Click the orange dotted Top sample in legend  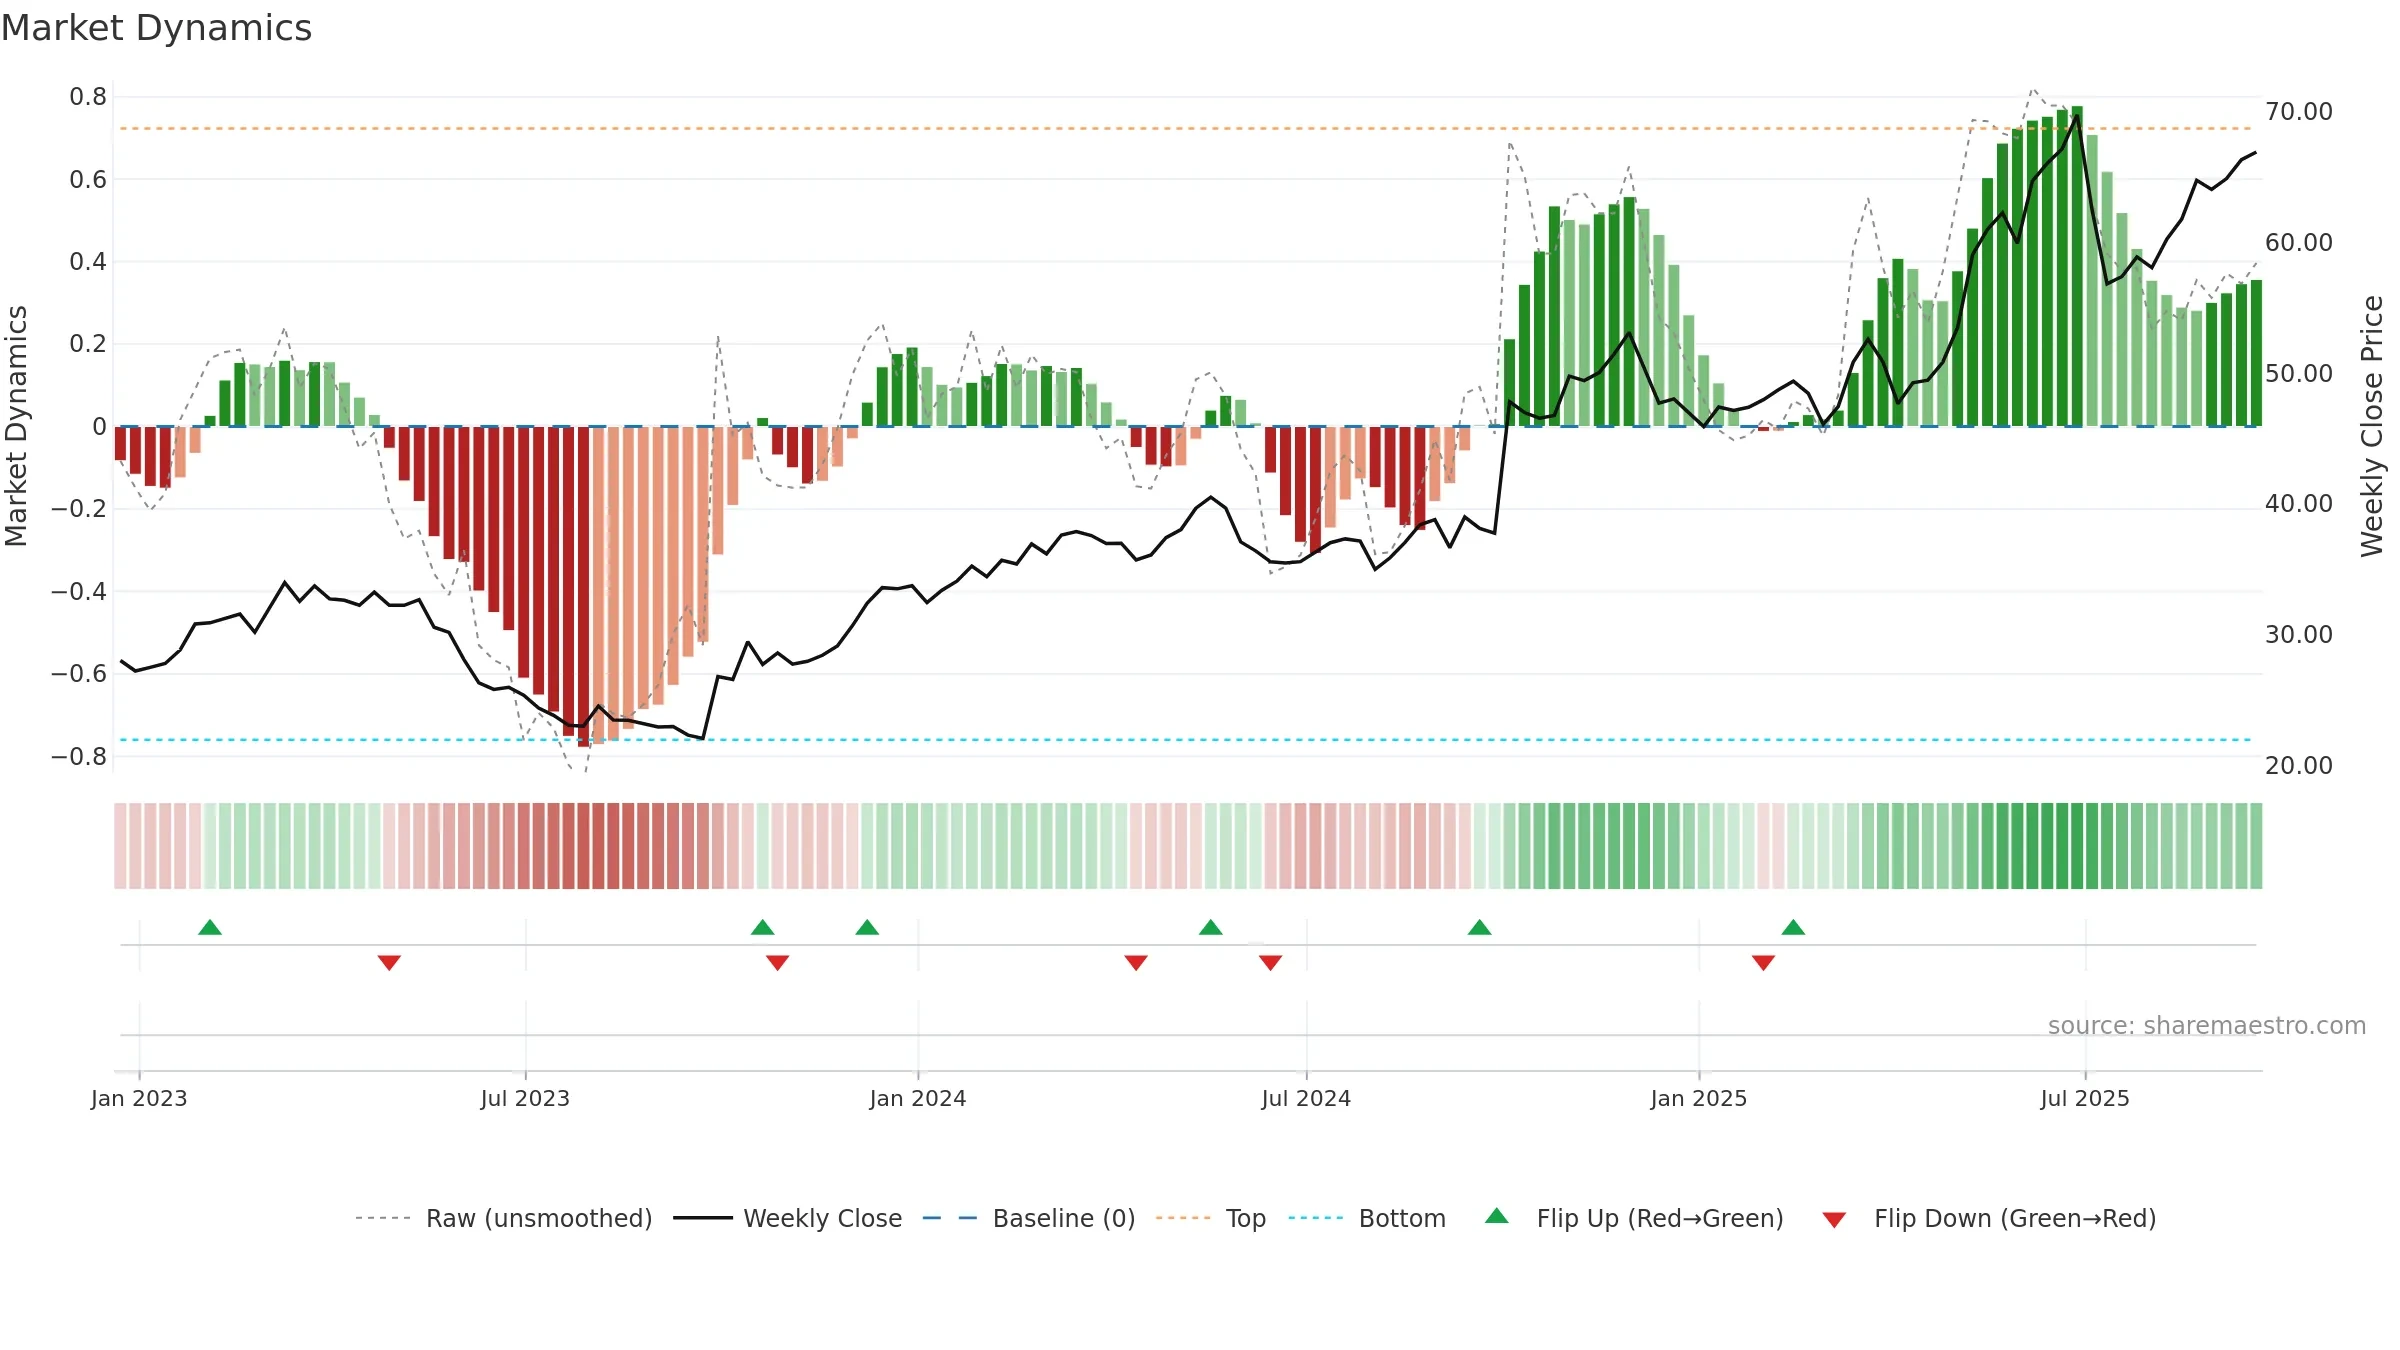[x=1184, y=1218]
